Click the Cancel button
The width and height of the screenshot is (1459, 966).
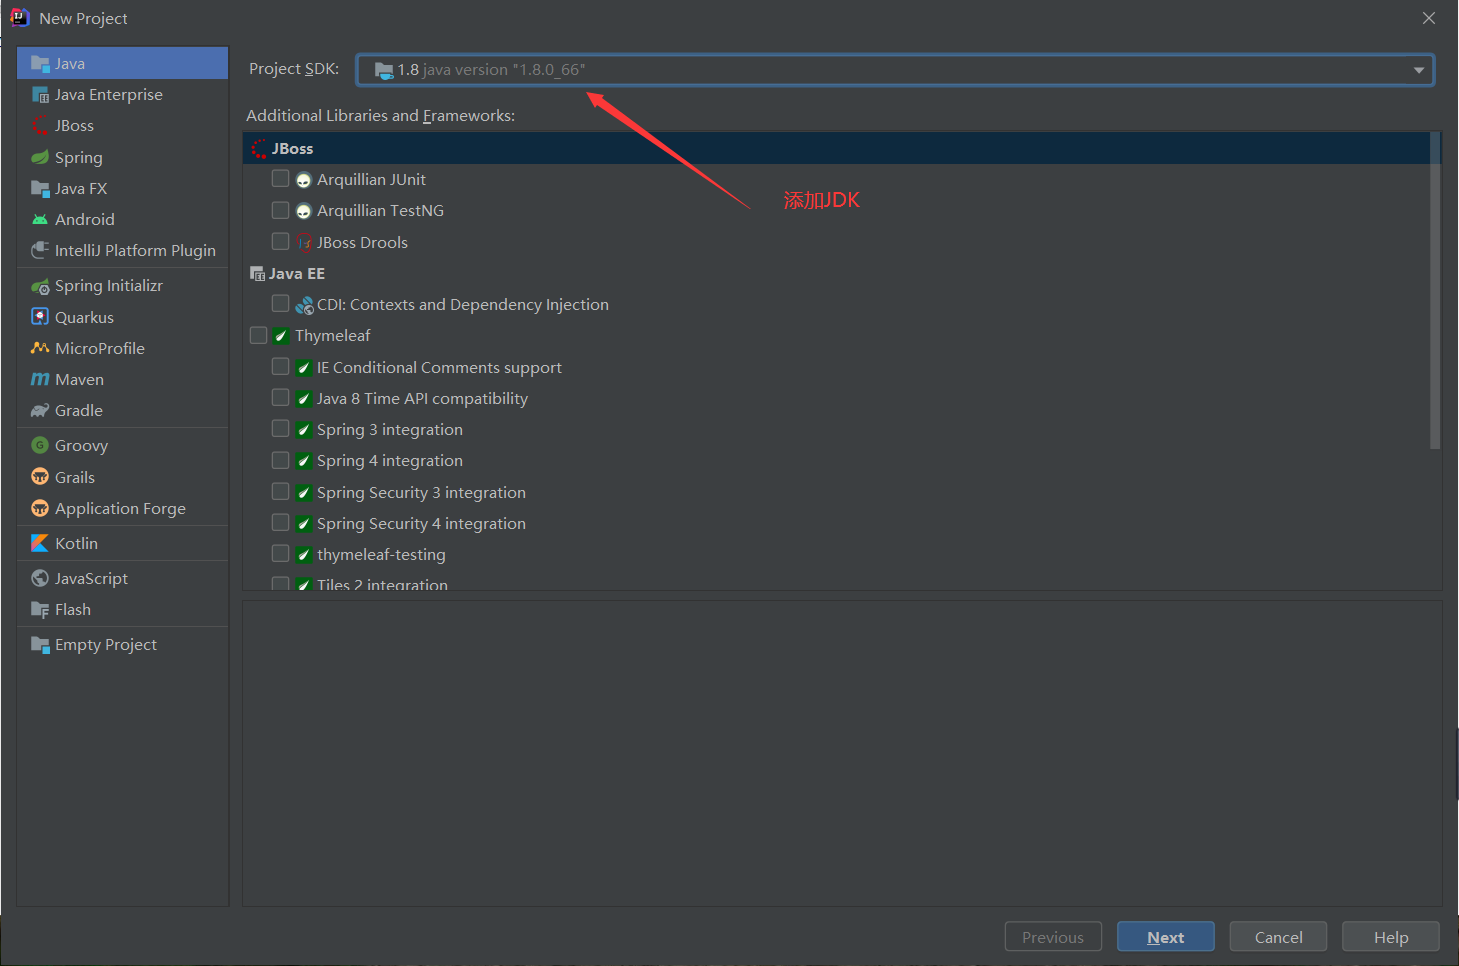pos(1278,937)
